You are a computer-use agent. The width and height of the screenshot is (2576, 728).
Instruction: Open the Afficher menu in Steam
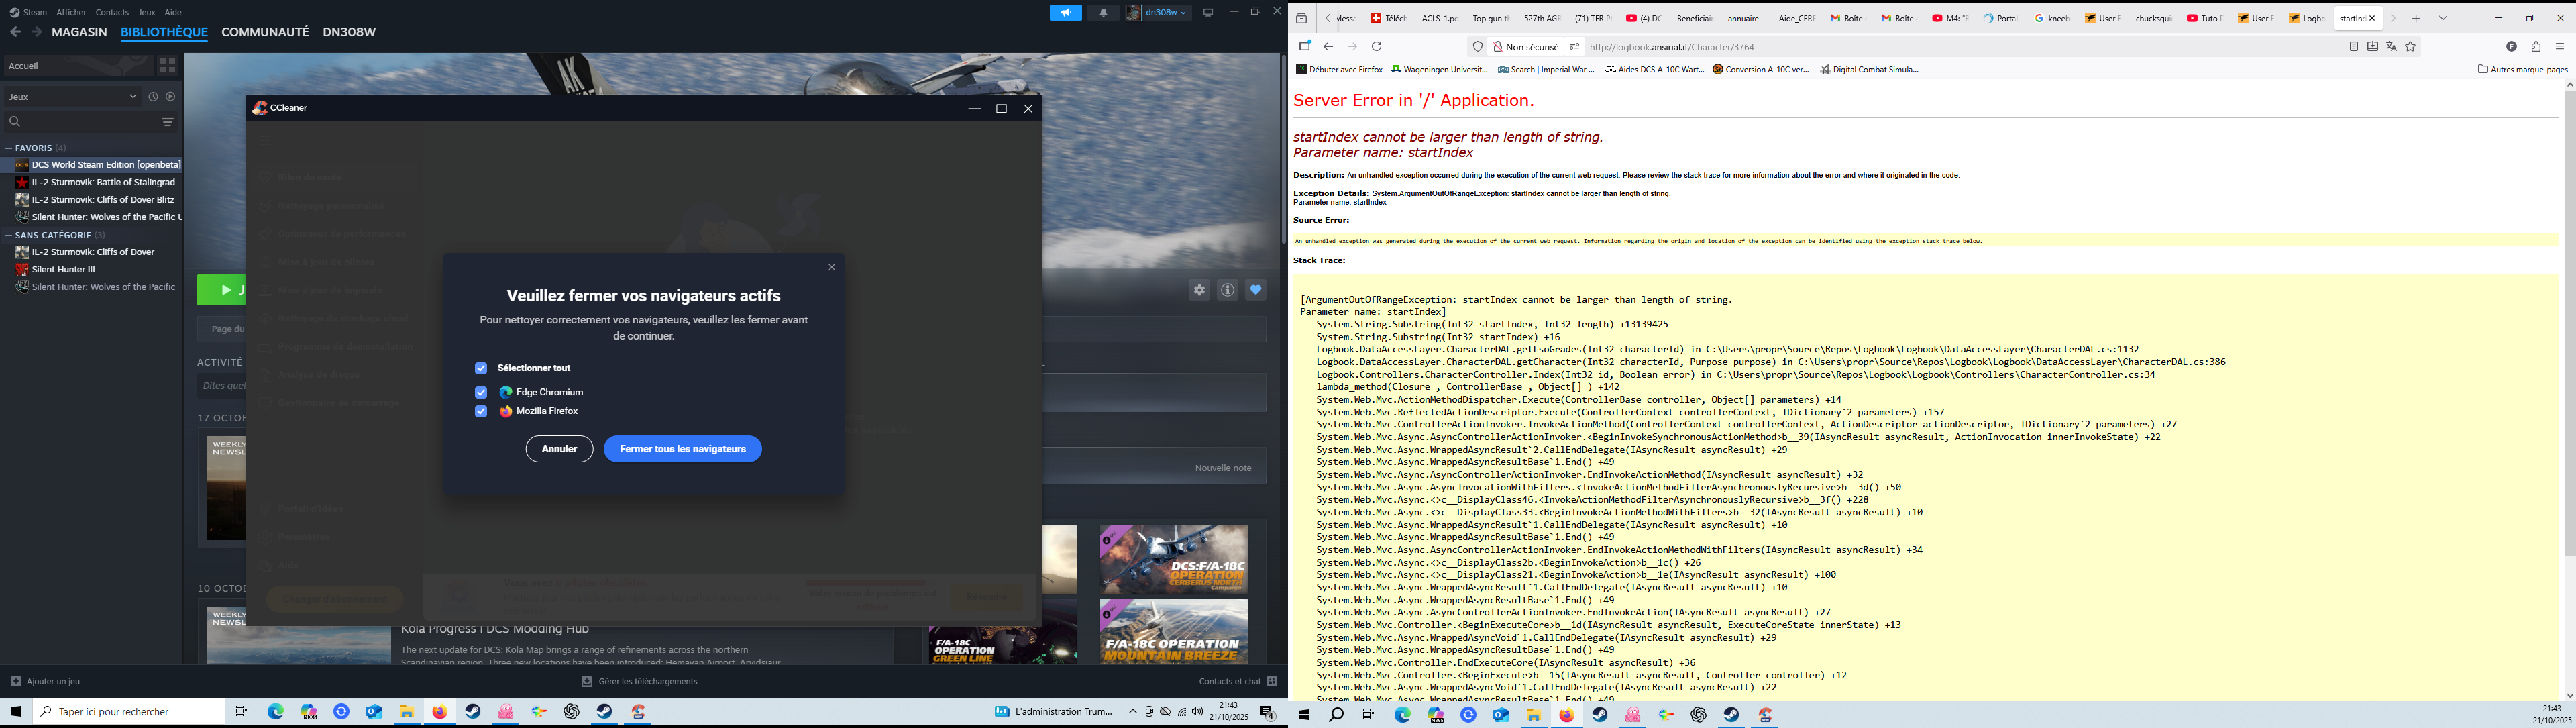(71, 13)
